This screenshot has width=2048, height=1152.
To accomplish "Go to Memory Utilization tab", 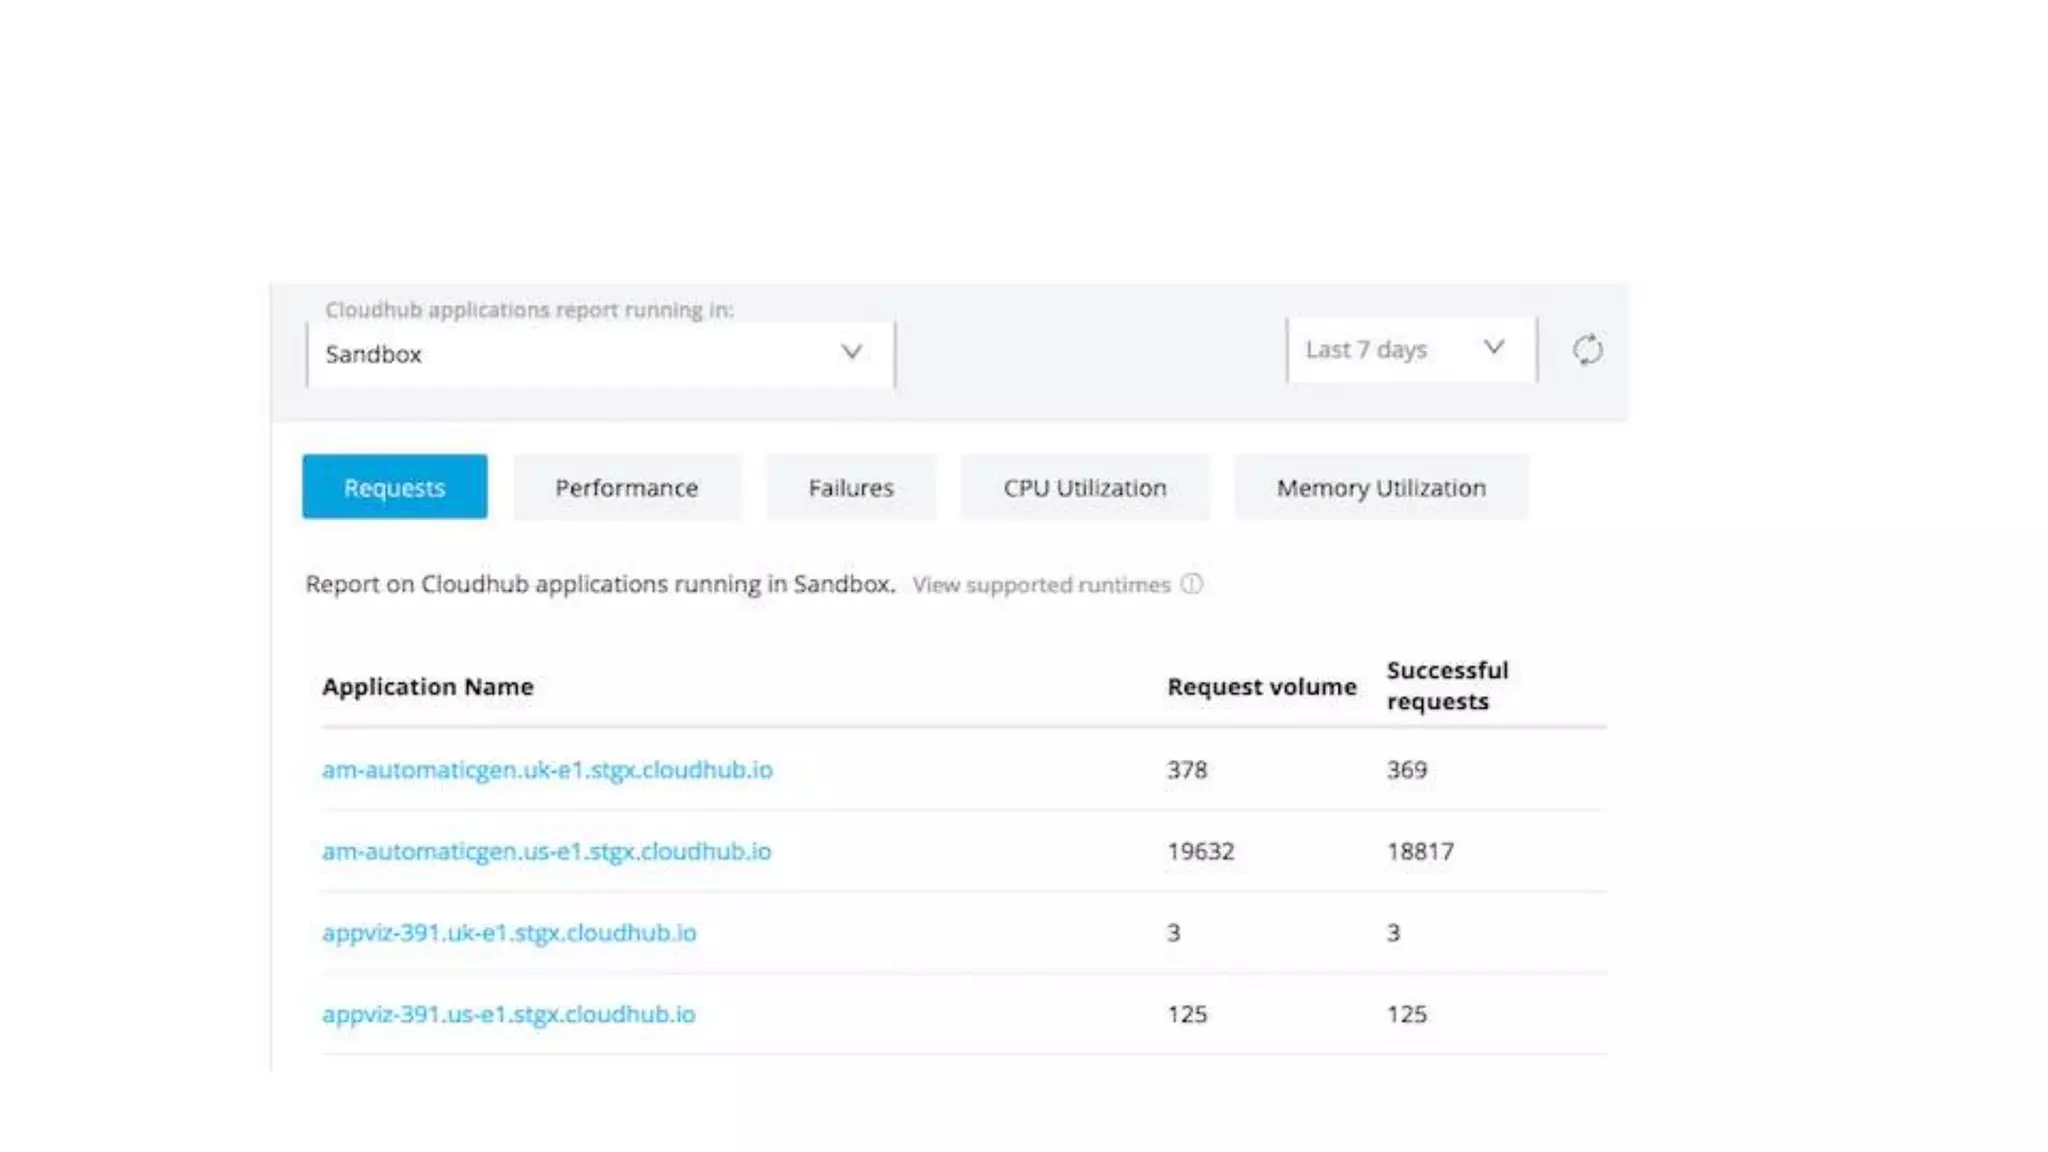I will pyautogui.click(x=1381, y=487).
